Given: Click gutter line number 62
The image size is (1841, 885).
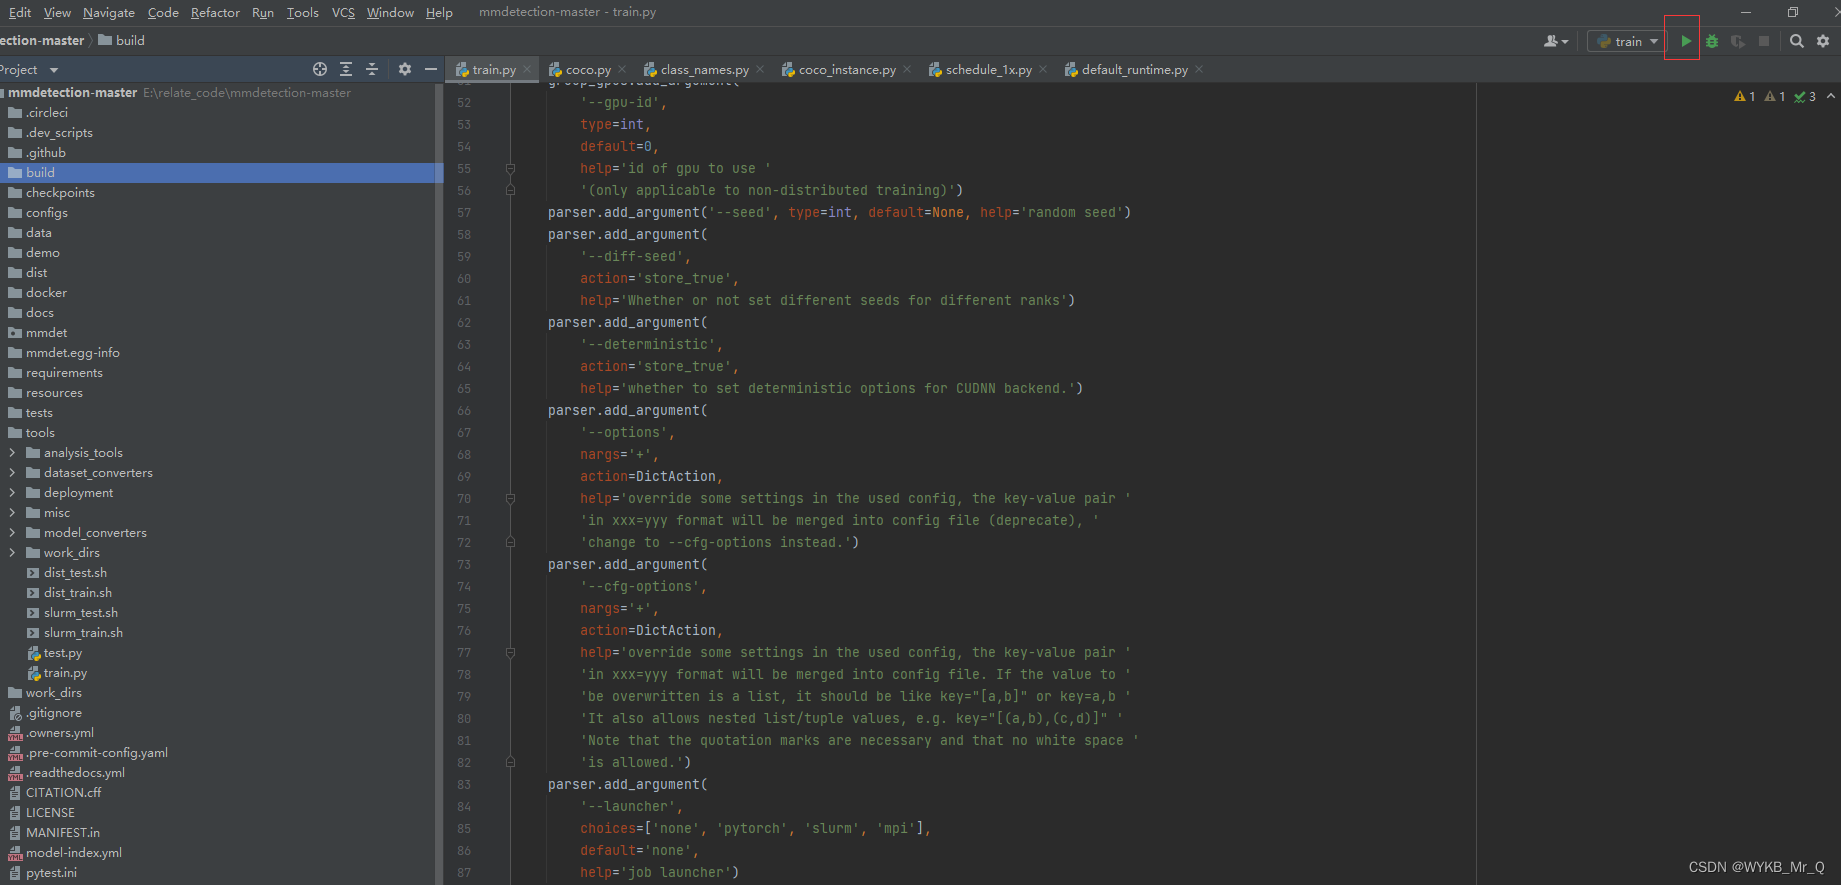Looking at the screenshot, I should [464, 323].
